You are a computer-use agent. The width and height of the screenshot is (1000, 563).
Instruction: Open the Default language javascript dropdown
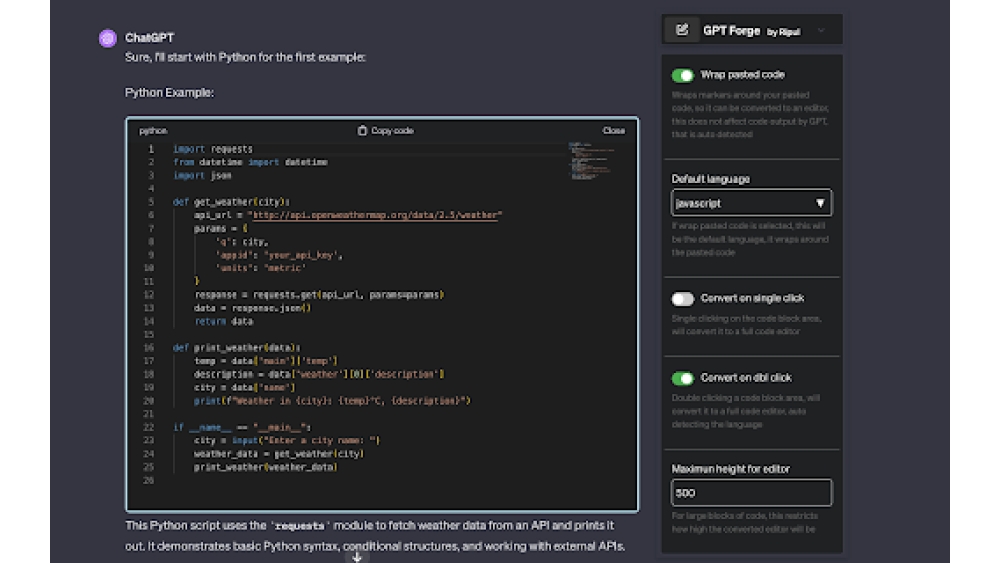(751, 203)
